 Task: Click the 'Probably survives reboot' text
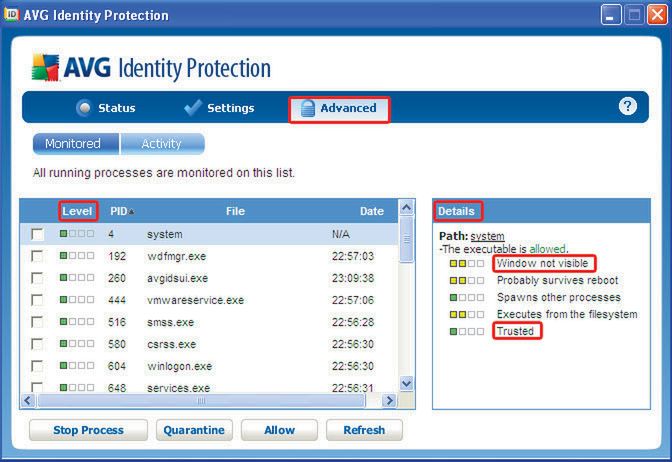click(558, 280)
